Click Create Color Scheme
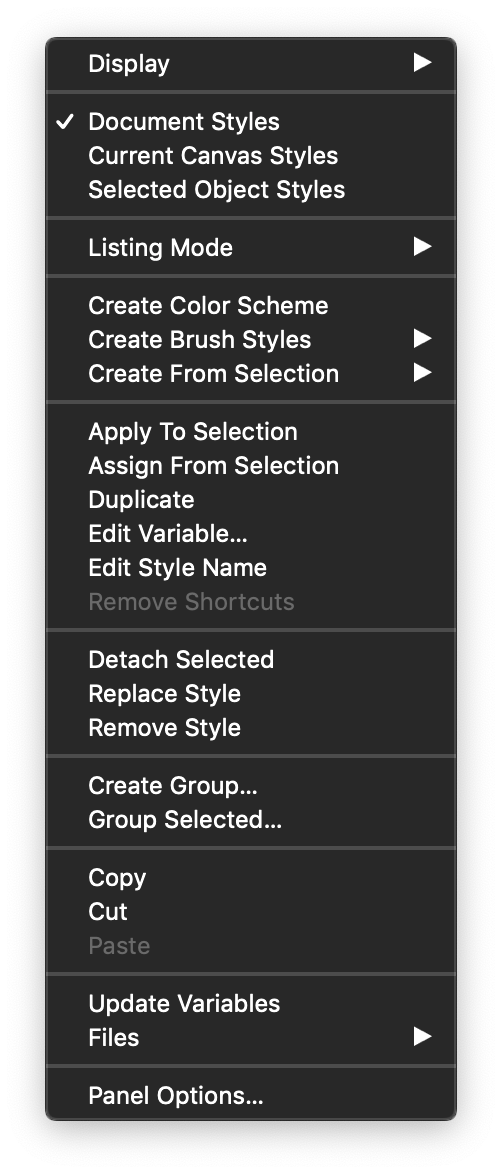This screenshot has height=1174, width=502. pos(251,305)
